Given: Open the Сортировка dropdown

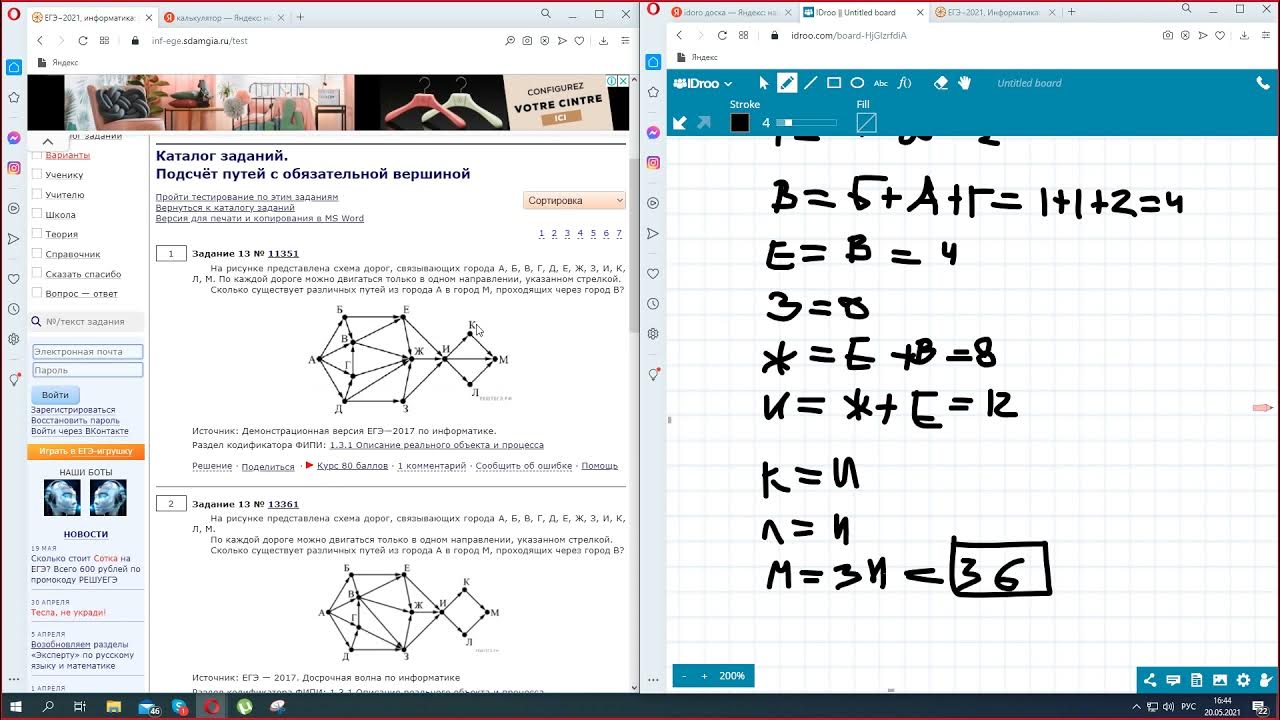Looking at the screenshot, I should click(x=574, y=200).
